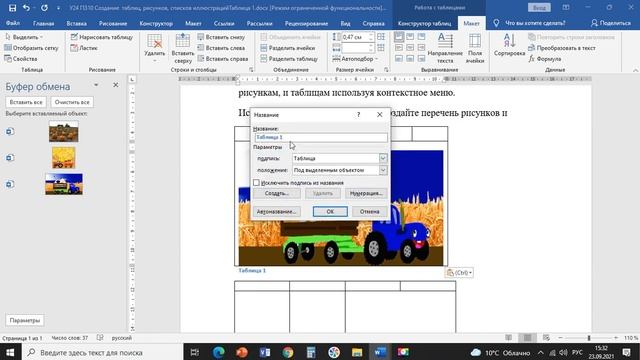Switch to the Вставка tab
Viewport: 640px width, 360px height.
point(76,23)
